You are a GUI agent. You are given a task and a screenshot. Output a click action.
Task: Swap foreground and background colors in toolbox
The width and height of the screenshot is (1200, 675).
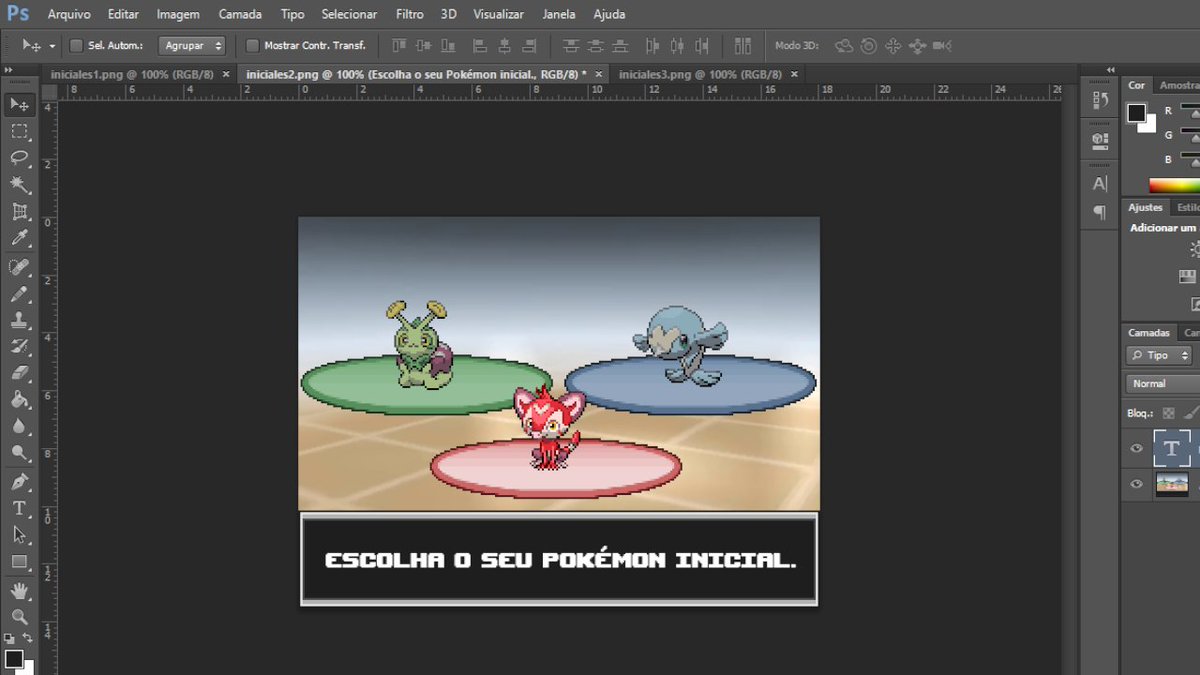28,638
